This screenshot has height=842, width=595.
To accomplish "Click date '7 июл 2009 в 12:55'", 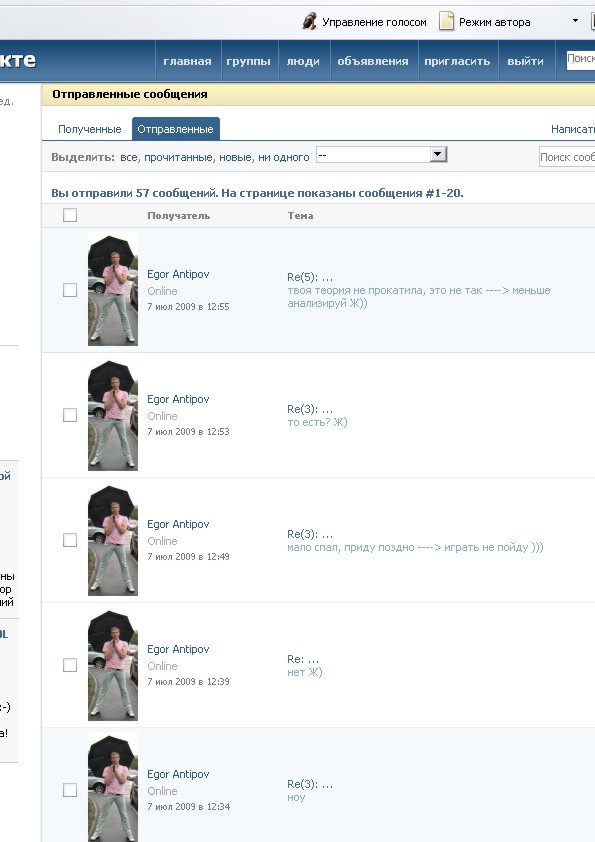I will tap(188, 307).
